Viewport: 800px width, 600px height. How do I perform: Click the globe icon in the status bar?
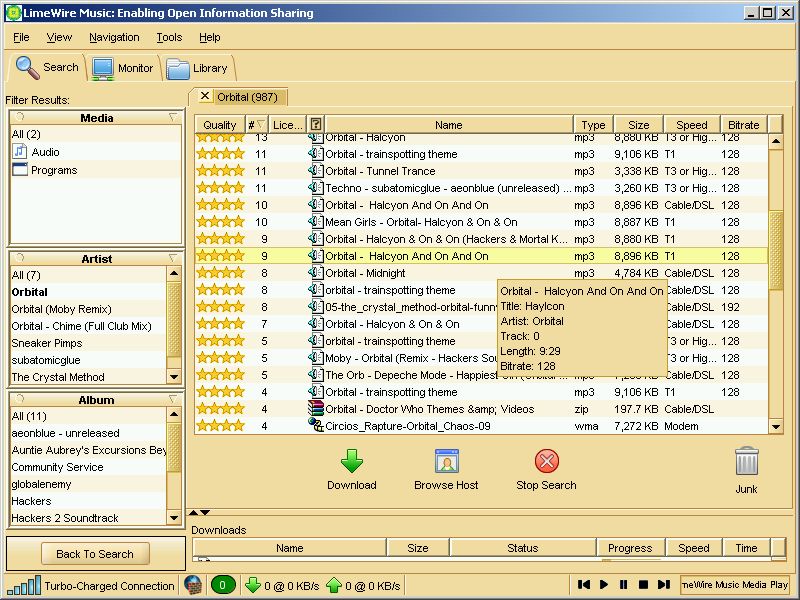[x=193, y=586]
